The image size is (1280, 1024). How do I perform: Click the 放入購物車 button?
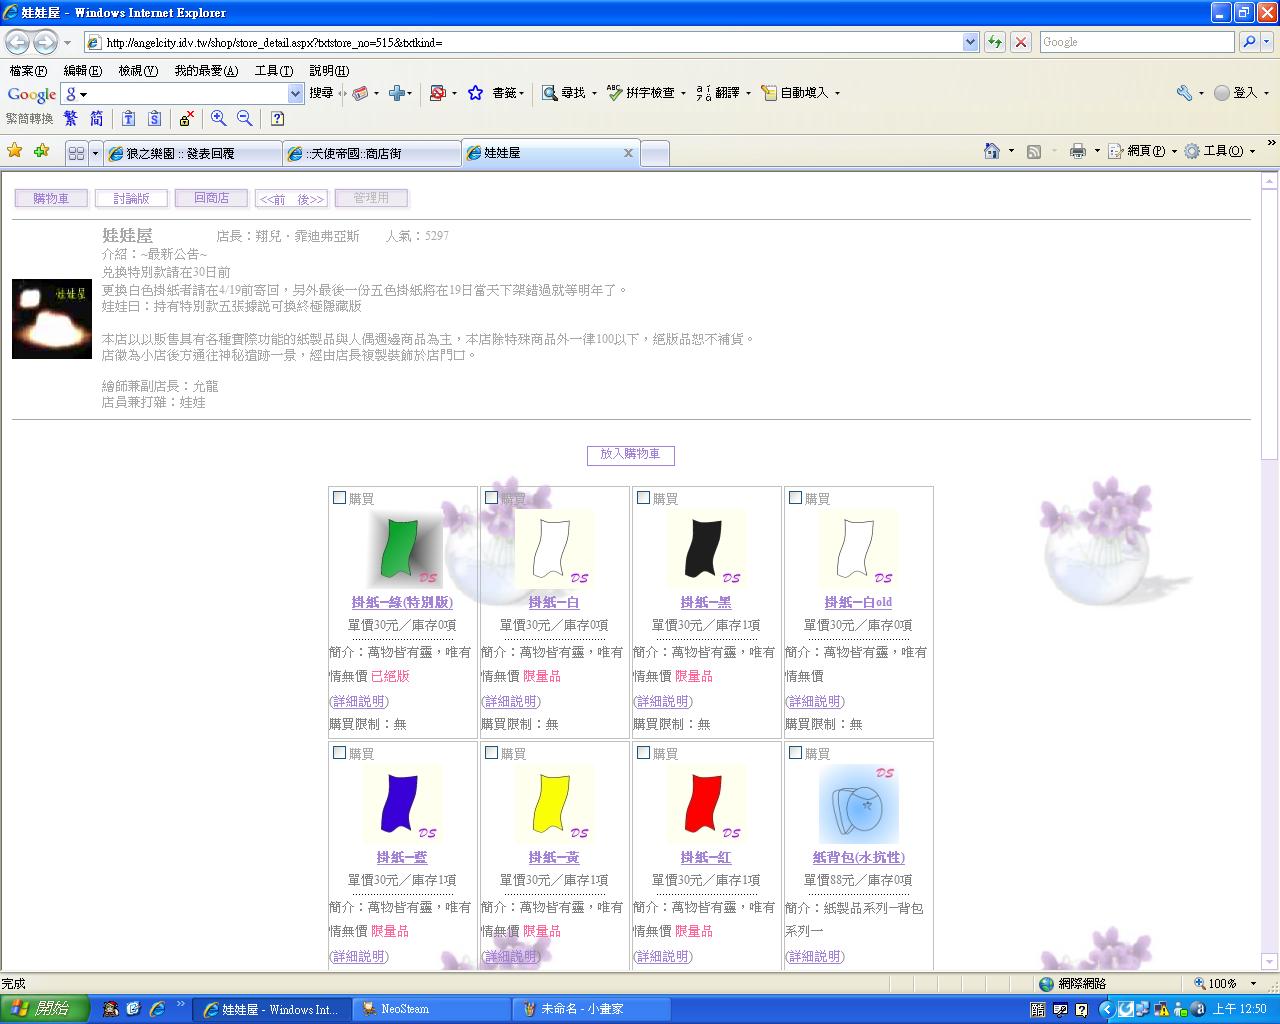pos(630,455)
